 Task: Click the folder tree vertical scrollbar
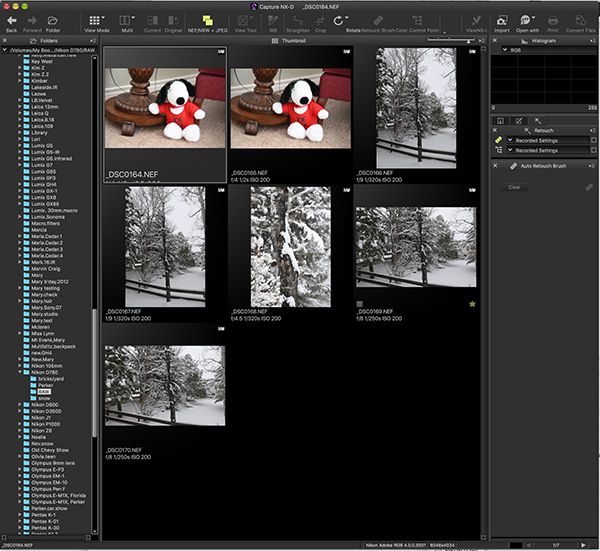pyautogui.click(x=94, y=374)
